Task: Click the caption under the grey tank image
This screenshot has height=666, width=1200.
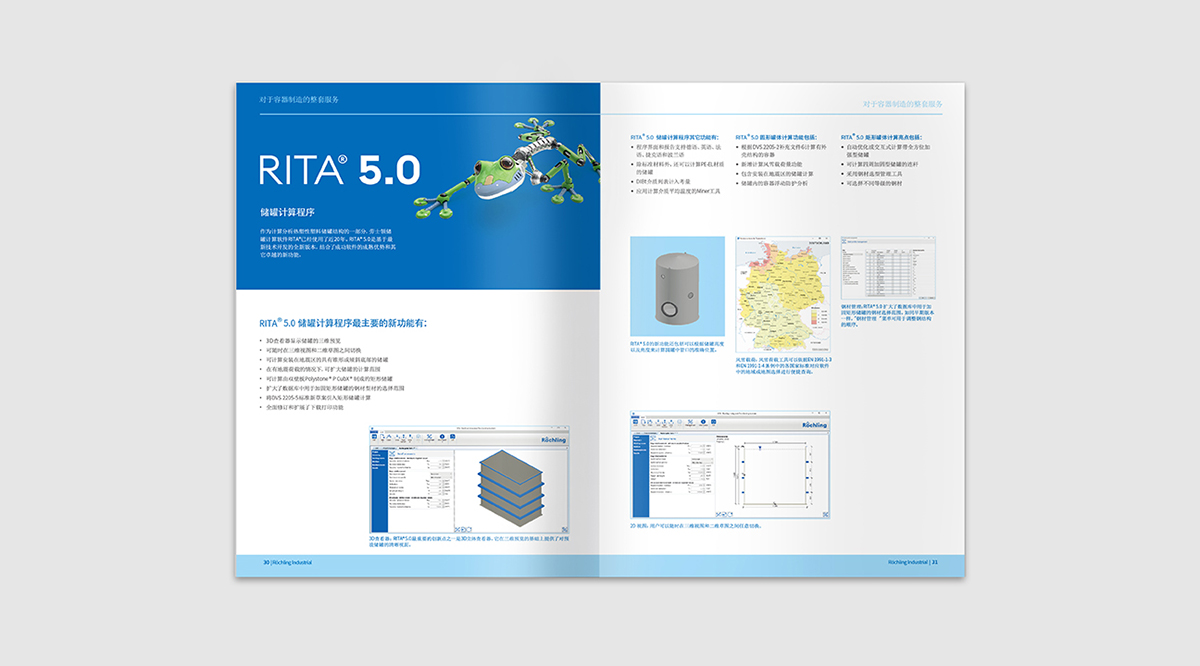Action: 677,347
